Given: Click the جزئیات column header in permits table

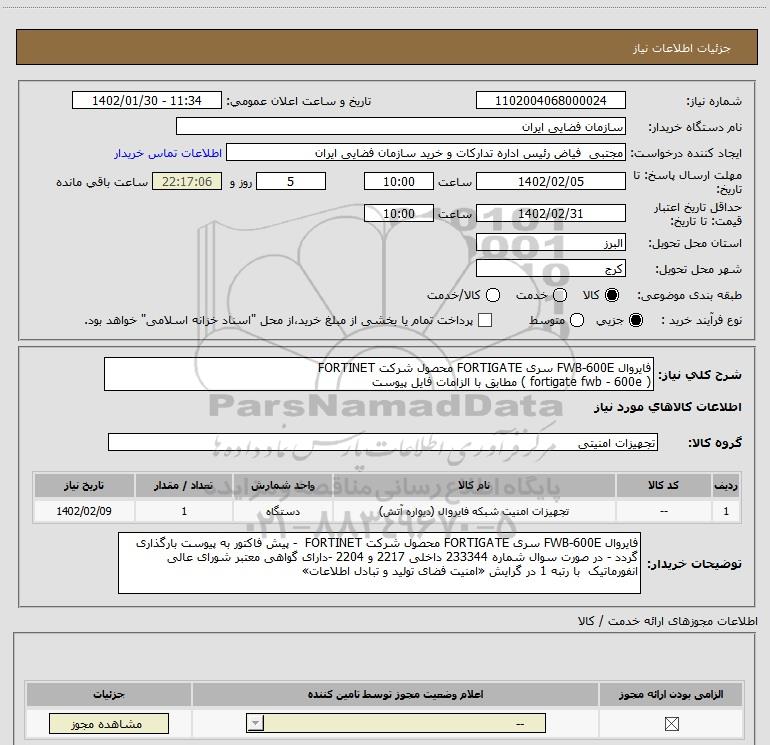Looking at the screenshot, I should [x=109, y=694].
